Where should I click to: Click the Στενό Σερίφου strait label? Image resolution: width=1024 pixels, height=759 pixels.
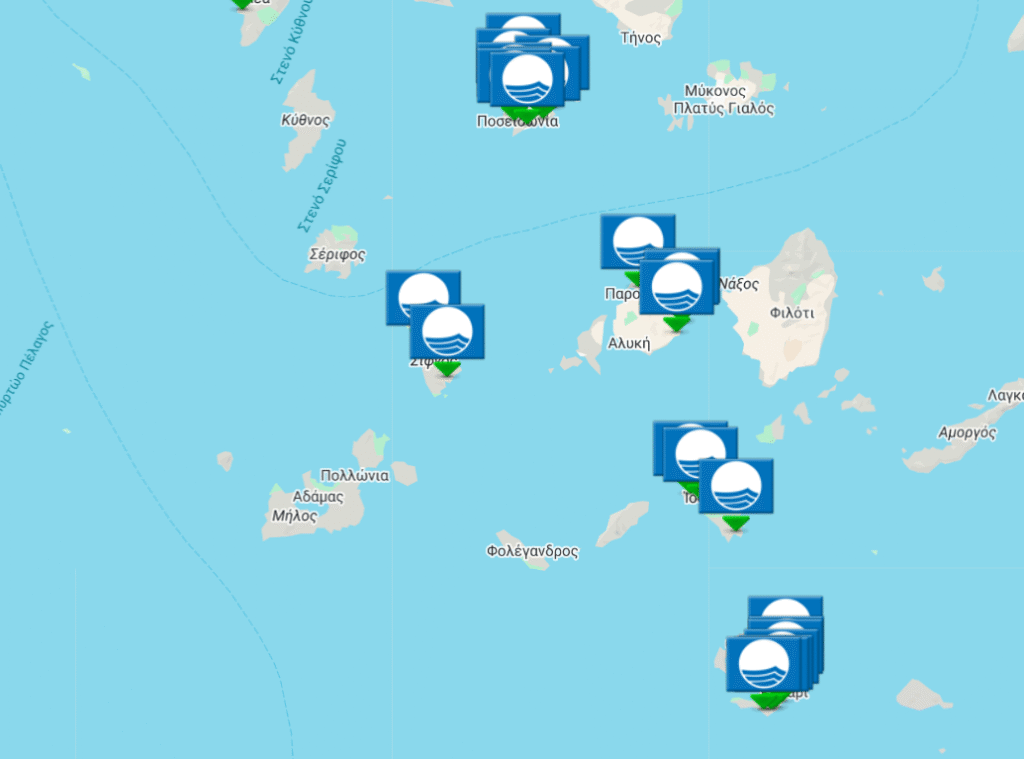point(321,186)
